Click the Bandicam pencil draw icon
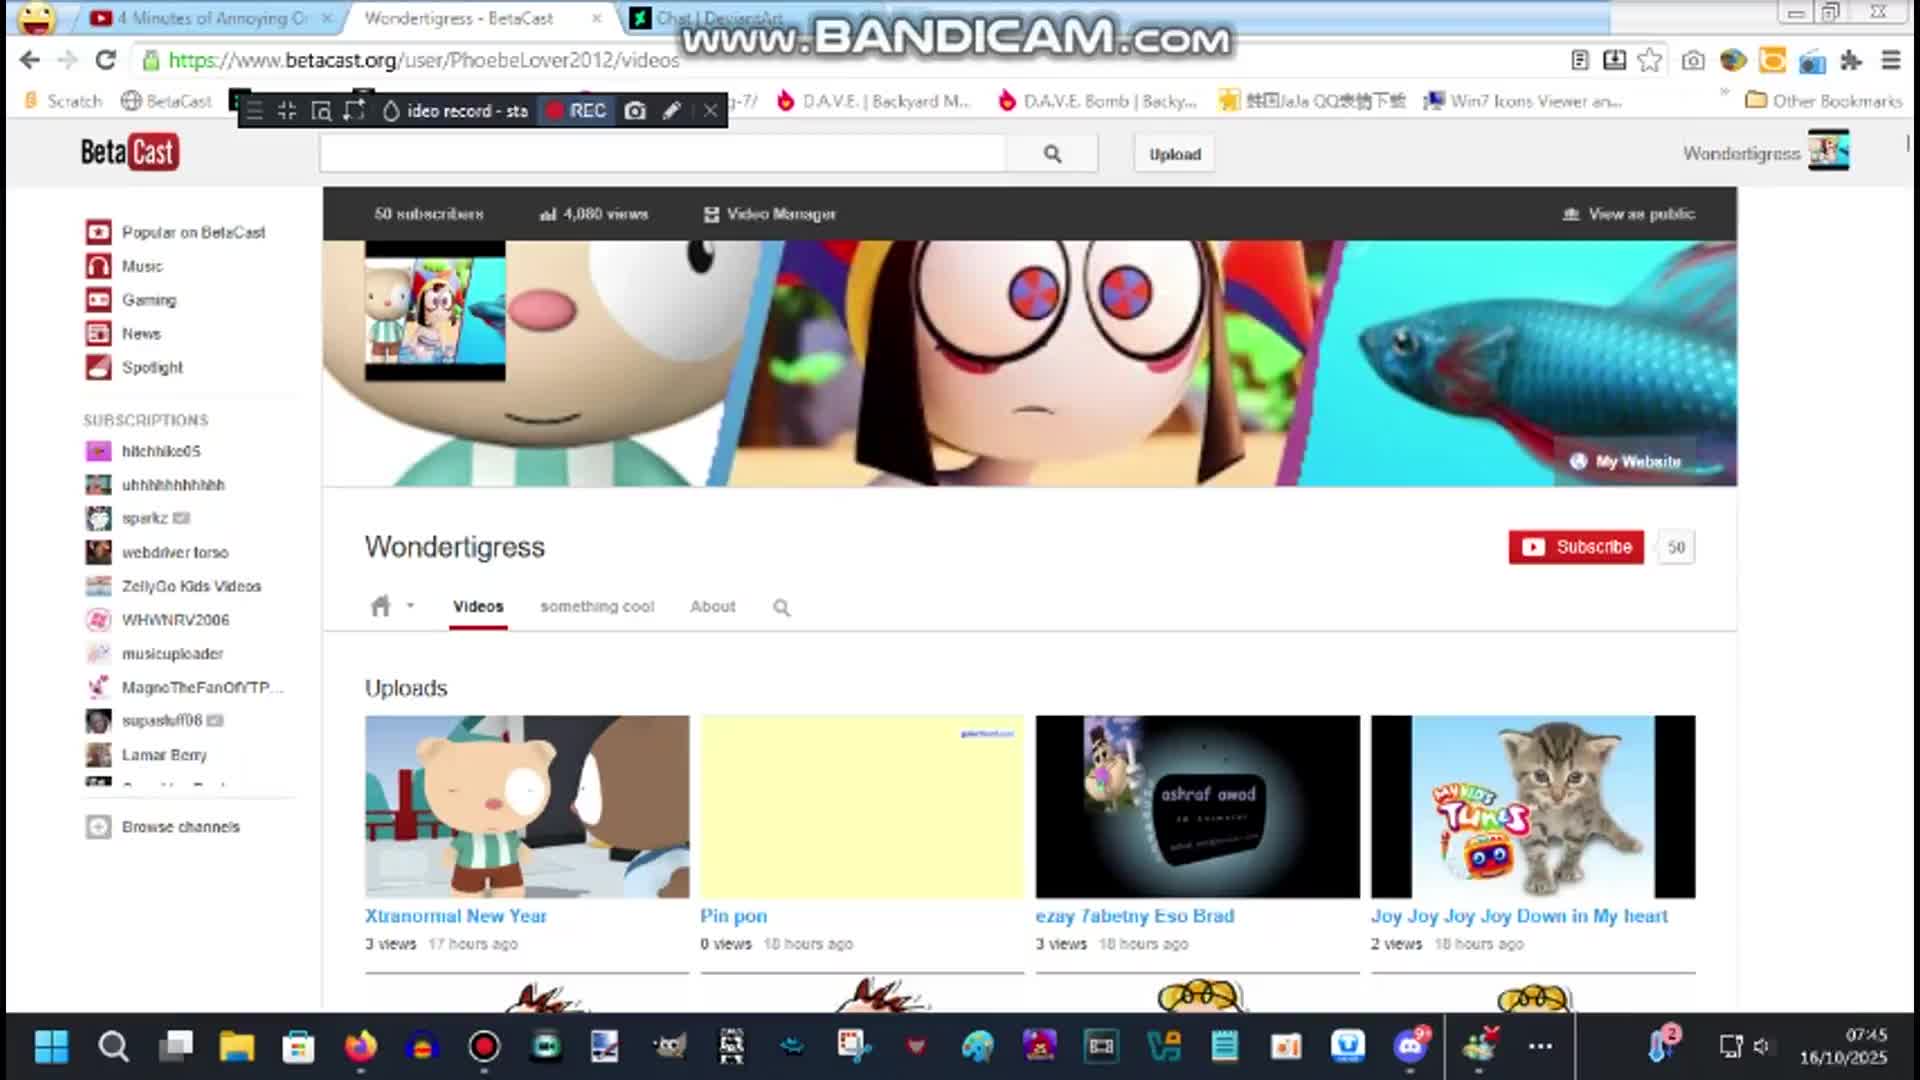The width and height of the screenshot is (1920, 1080). click(x=672, y=110)
